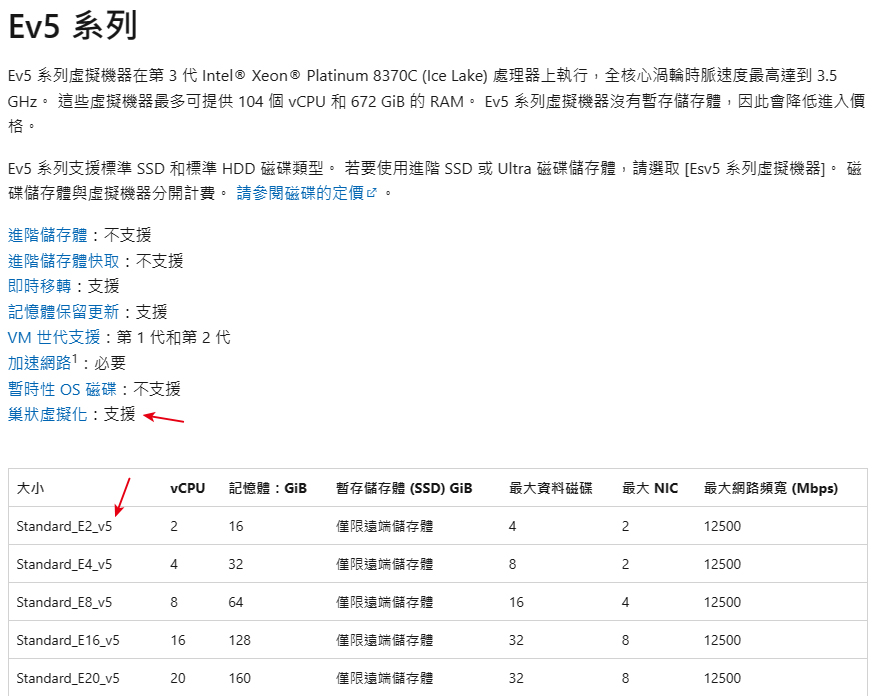Click max data disks 16 in Standard_E8_v5 row
This screenshot has width=874, height=696.
point(516,602)
